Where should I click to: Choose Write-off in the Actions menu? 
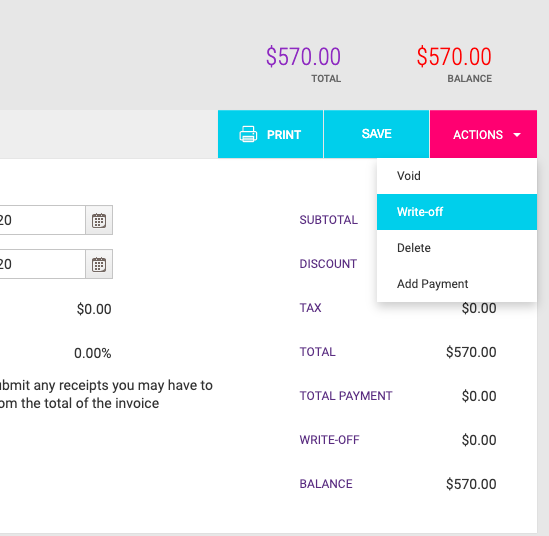457,212
